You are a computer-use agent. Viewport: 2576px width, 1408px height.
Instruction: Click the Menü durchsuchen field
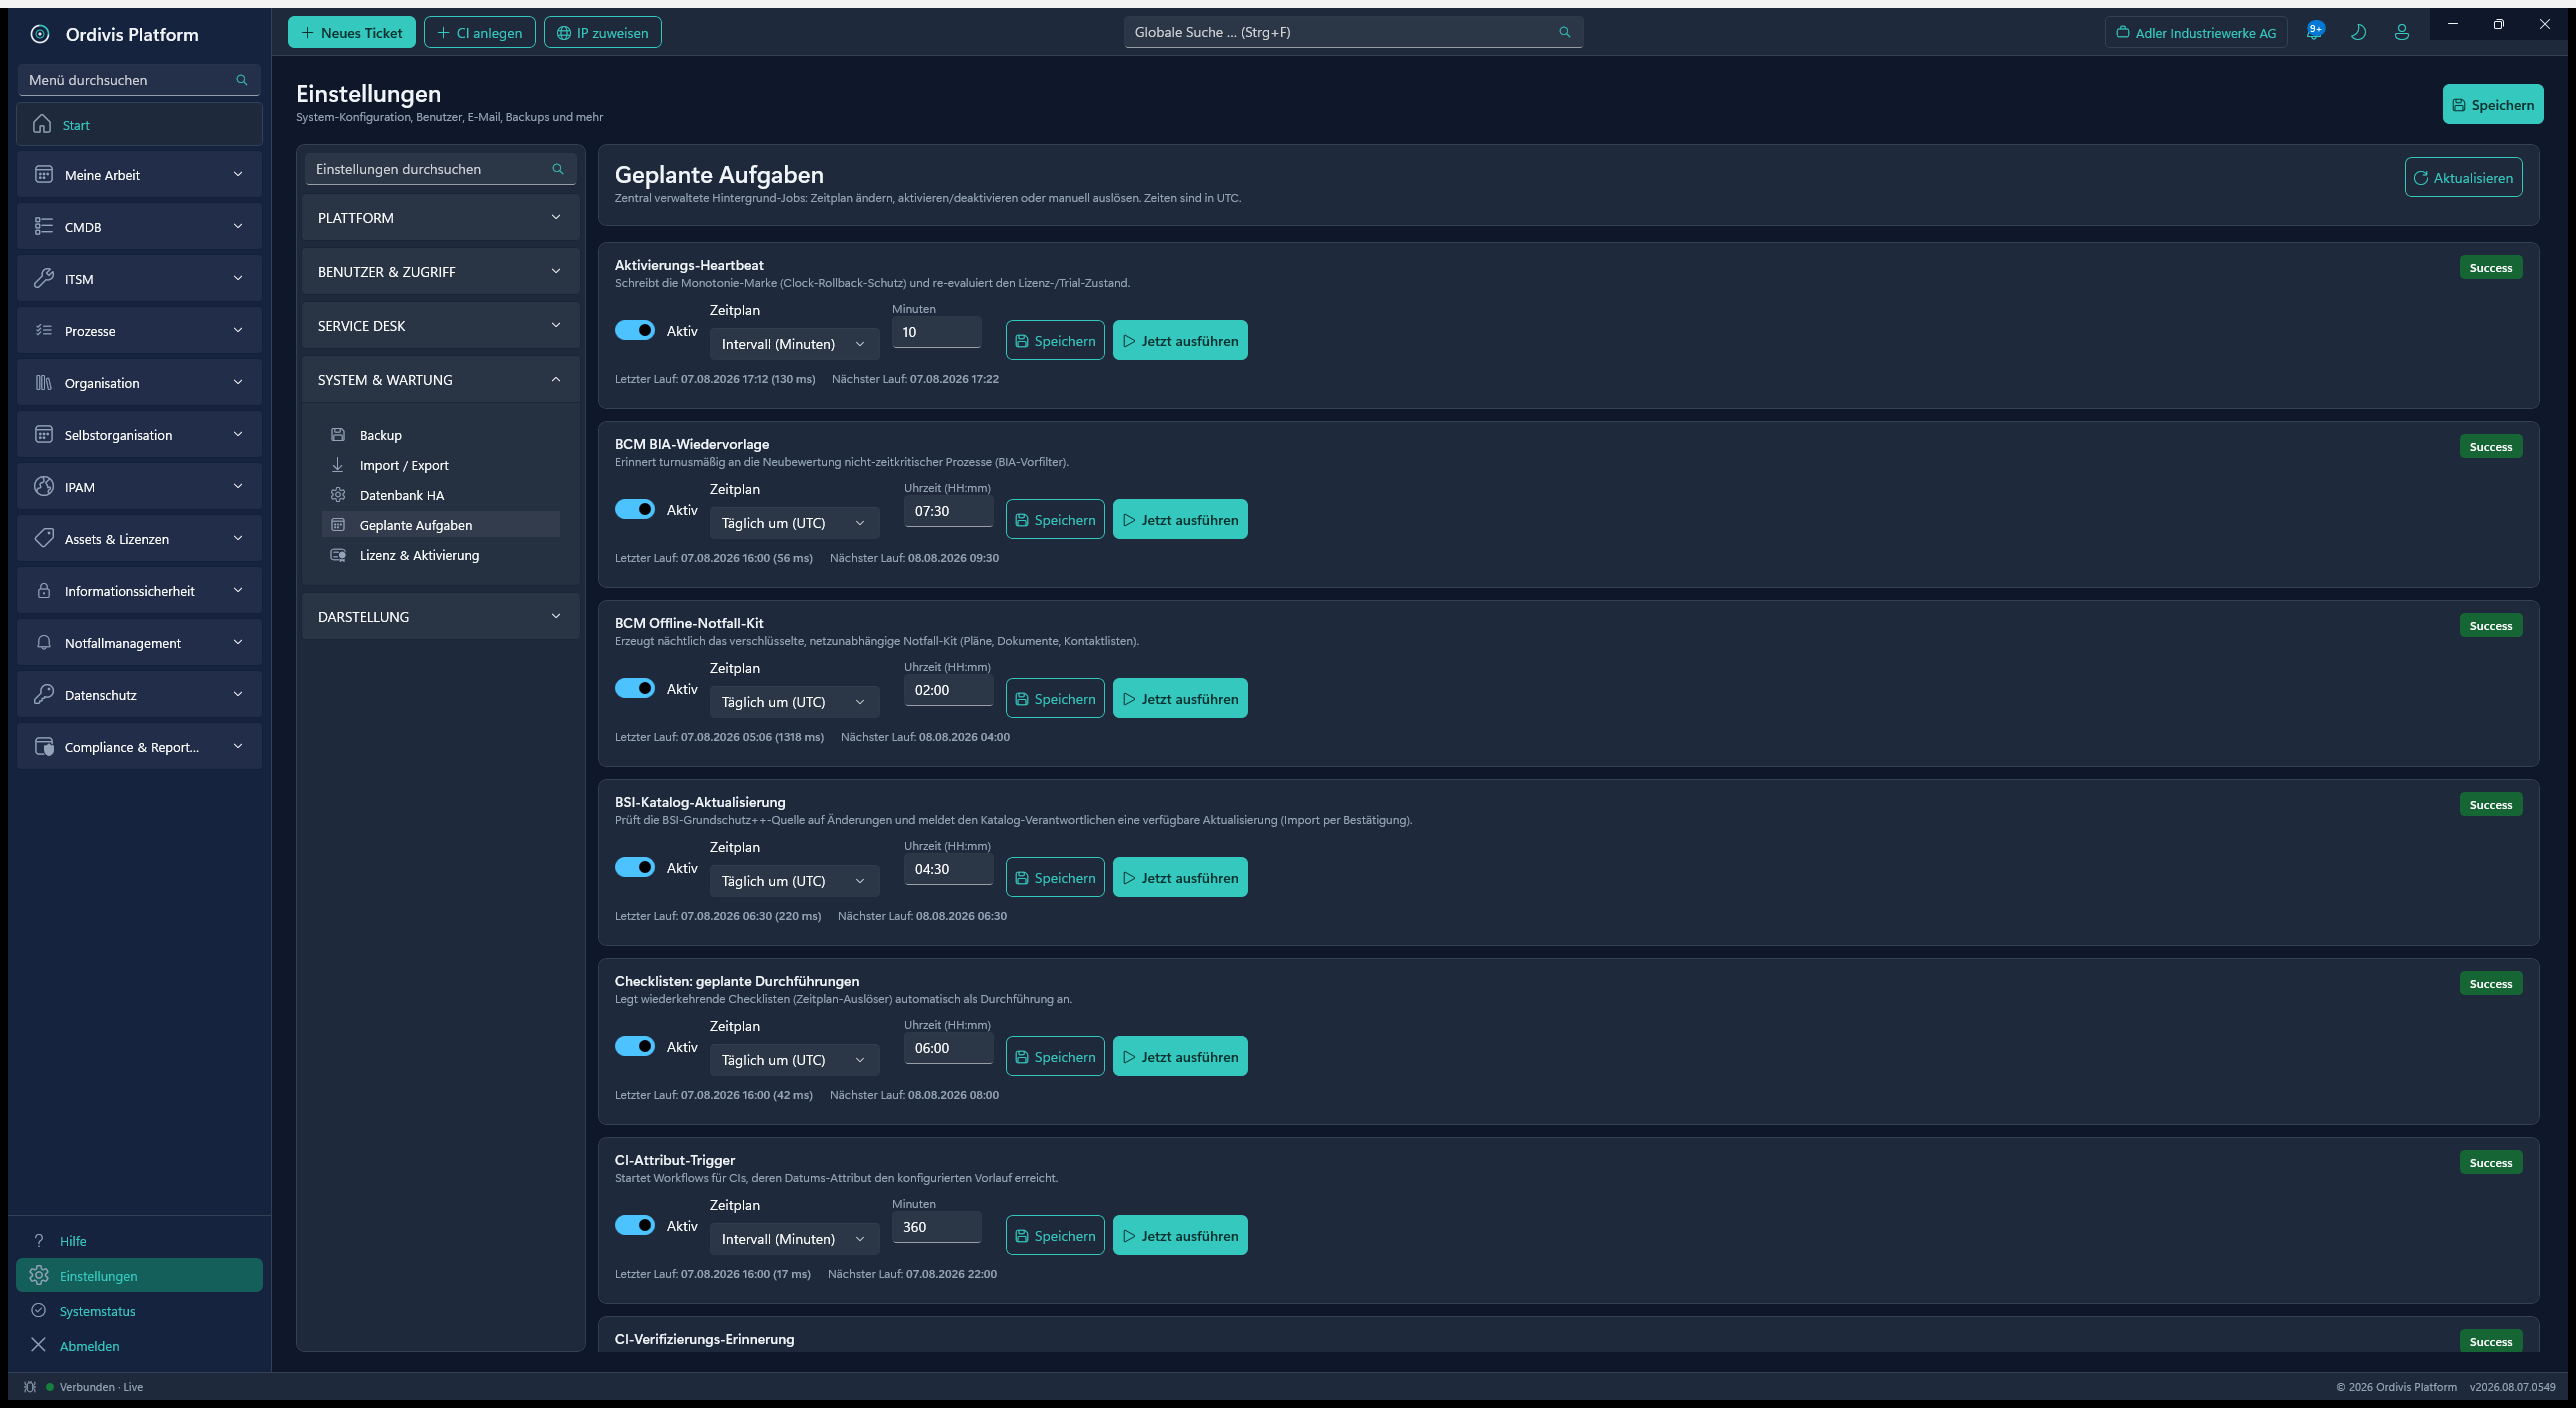pos(139,80)
